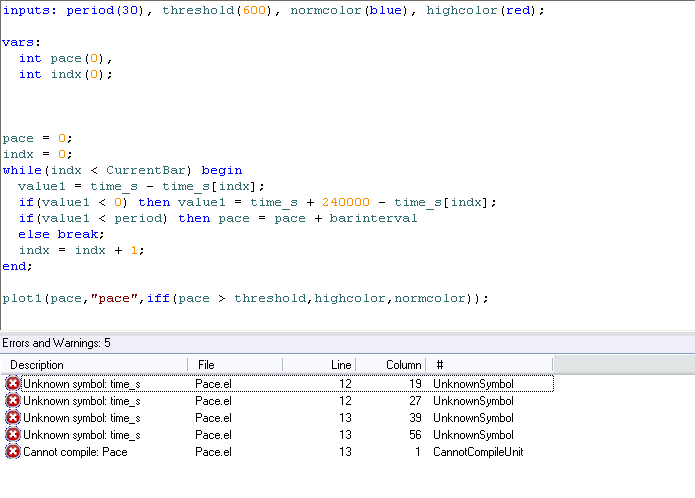Click 'Errors and Warnings: 5' panel title

tap(56, 343)
